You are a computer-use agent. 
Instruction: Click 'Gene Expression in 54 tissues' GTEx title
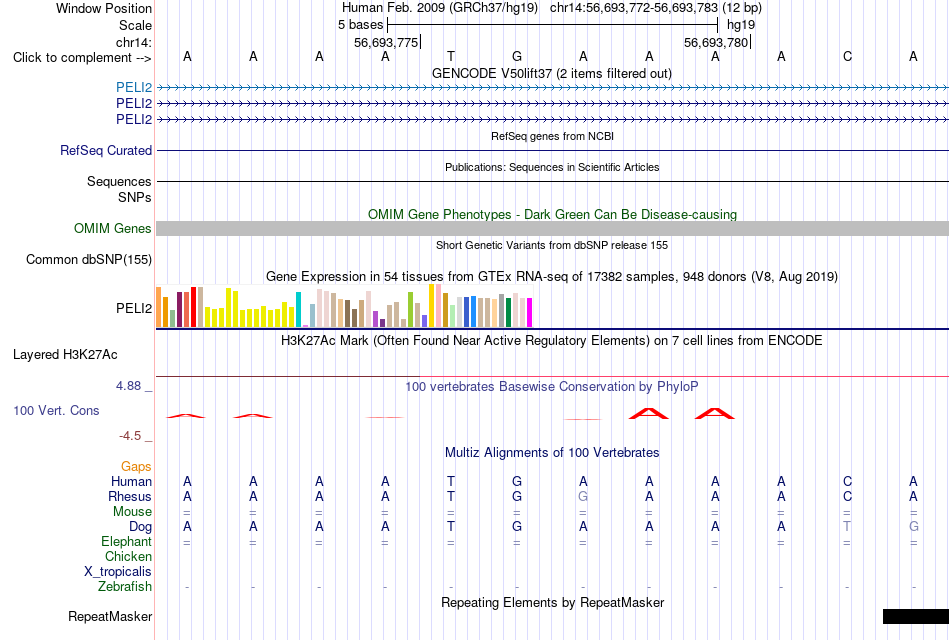552,276
